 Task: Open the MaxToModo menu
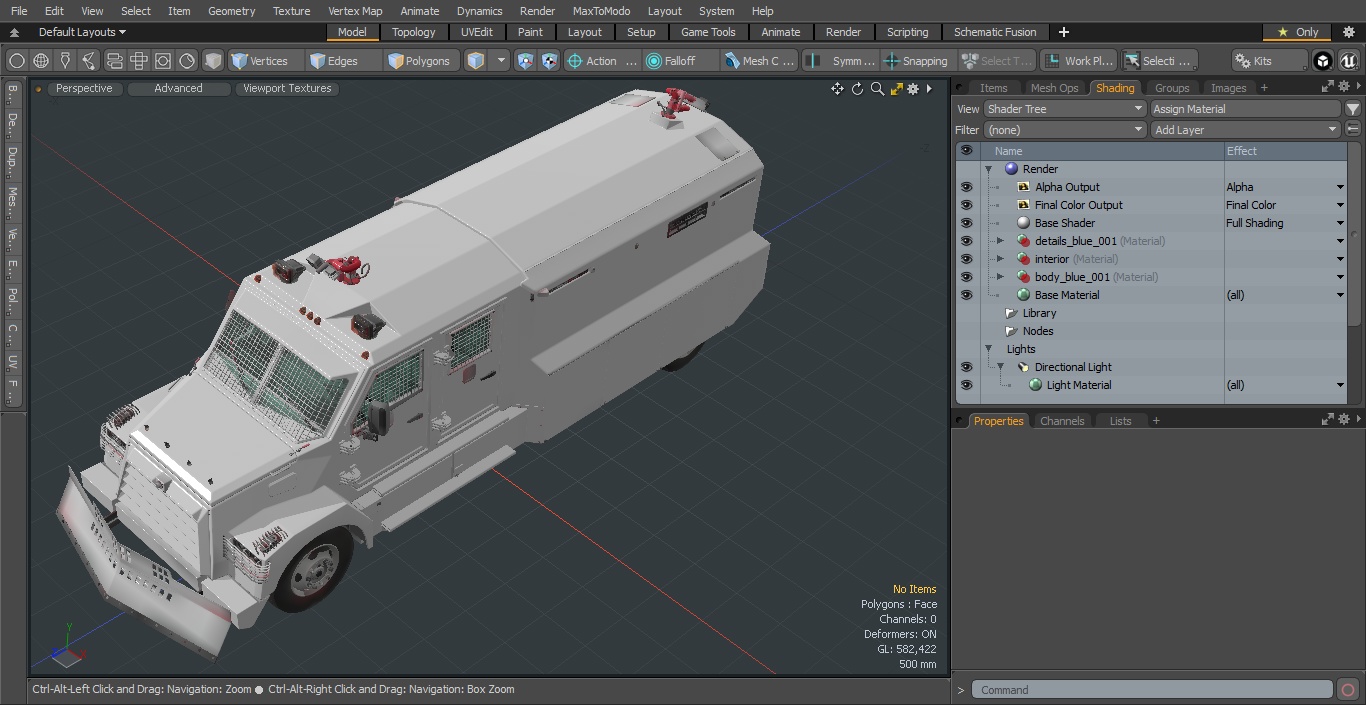[601, 11]
